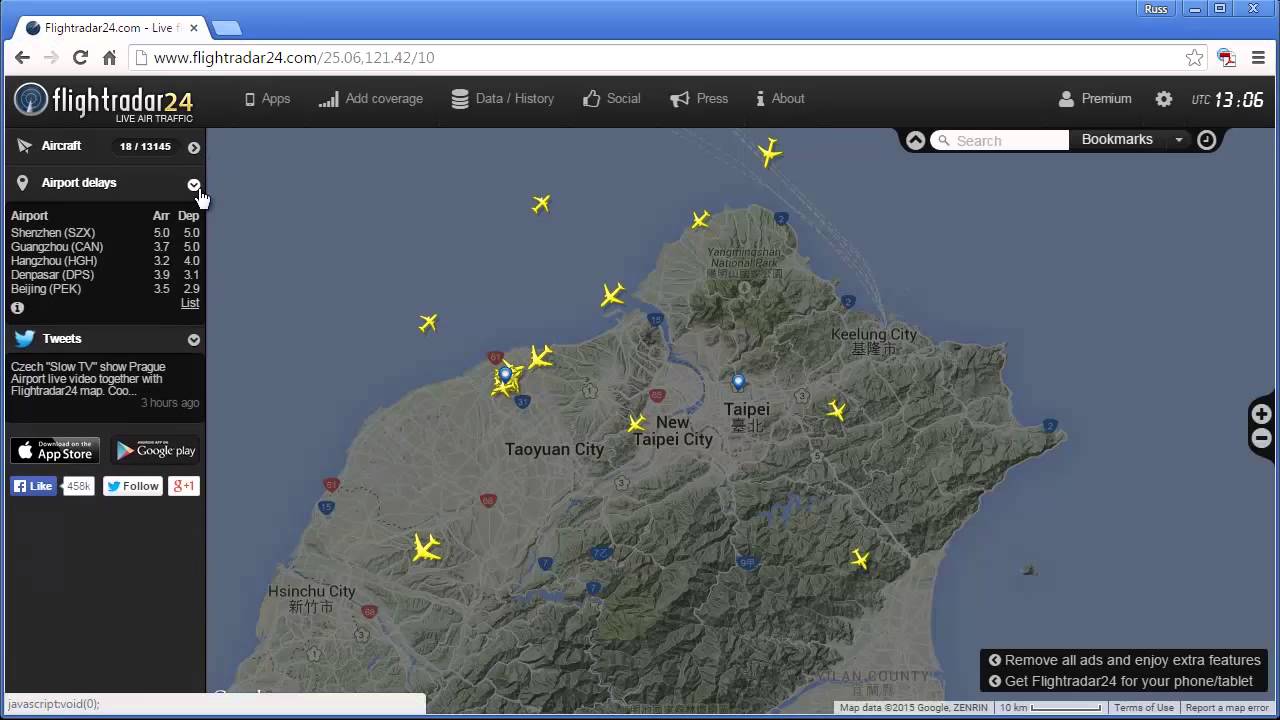
Task: Click Get Flightradar24 for phone/tablet link
Action: coord(1121,681)
